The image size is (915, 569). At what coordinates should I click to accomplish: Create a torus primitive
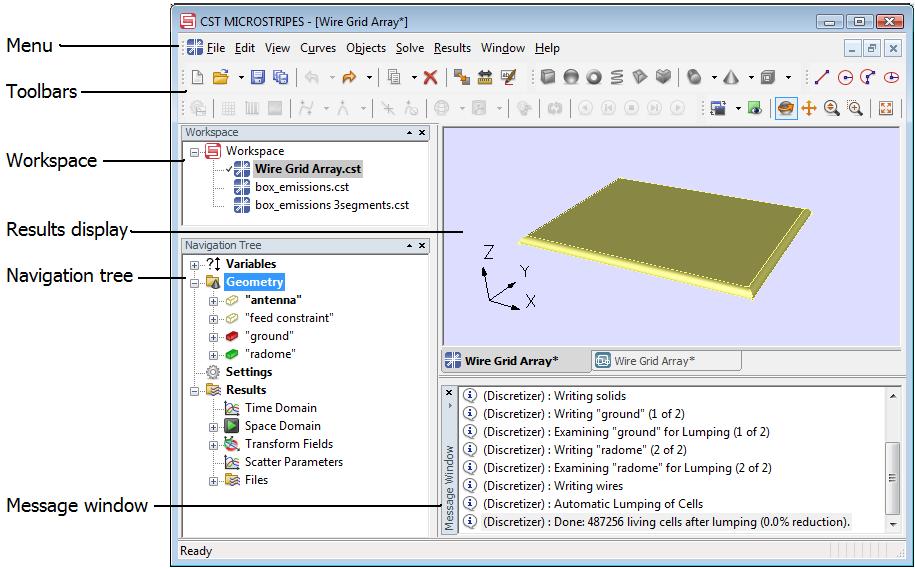tap(594, 77)
